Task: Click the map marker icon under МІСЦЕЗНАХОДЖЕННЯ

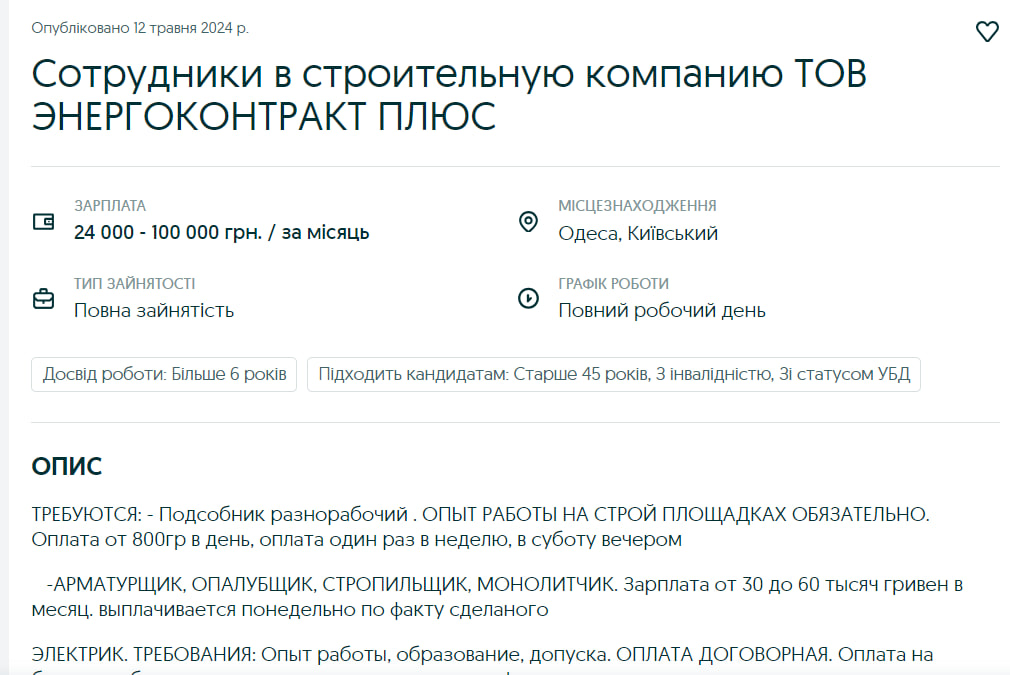Action: (x=529, y=222)
